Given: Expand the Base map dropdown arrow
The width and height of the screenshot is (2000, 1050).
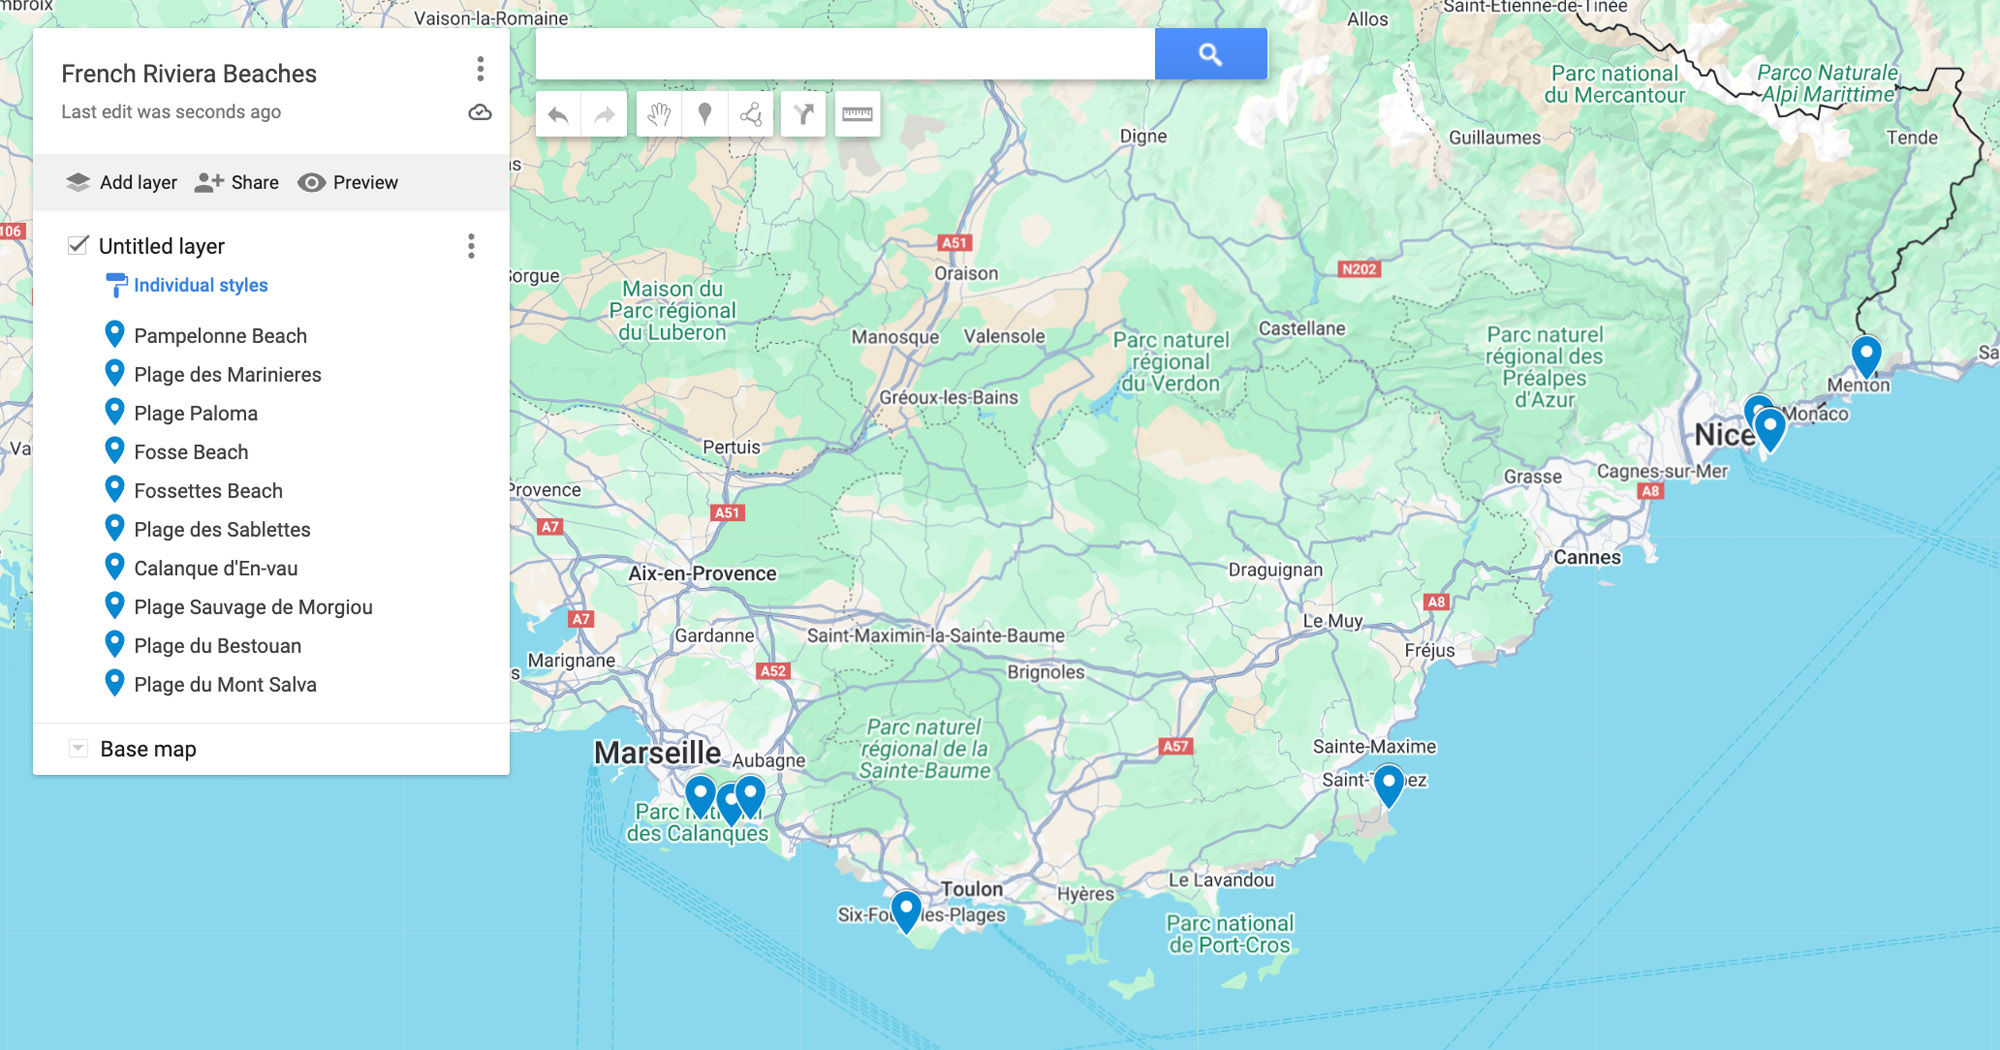Looking at the screenshot, I should pos(77,748).
